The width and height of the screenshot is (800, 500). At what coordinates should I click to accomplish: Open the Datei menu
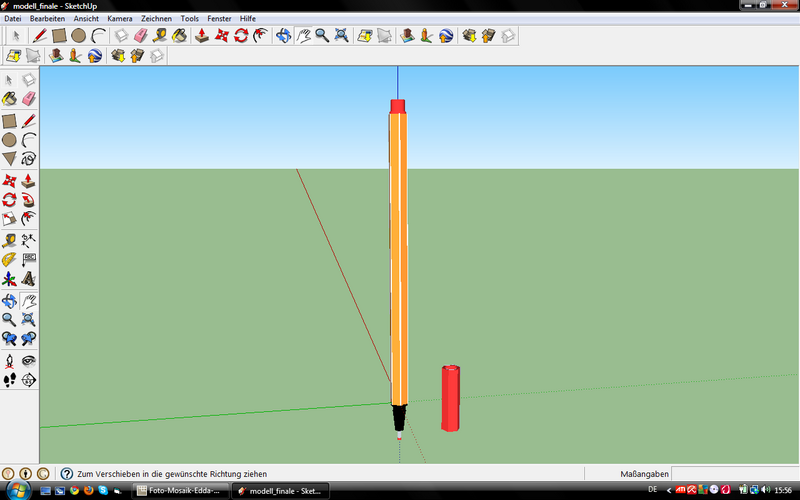click(14, 18)
